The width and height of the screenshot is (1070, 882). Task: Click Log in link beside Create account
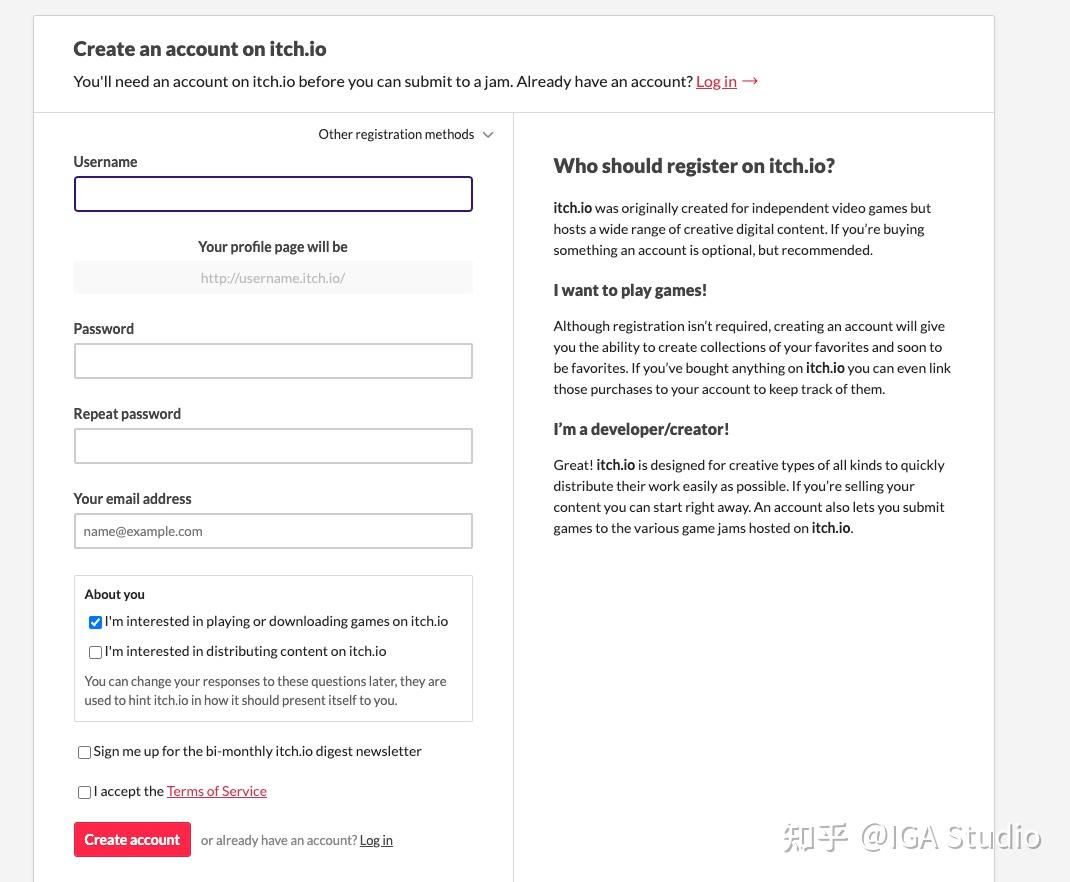click(376, 840)
